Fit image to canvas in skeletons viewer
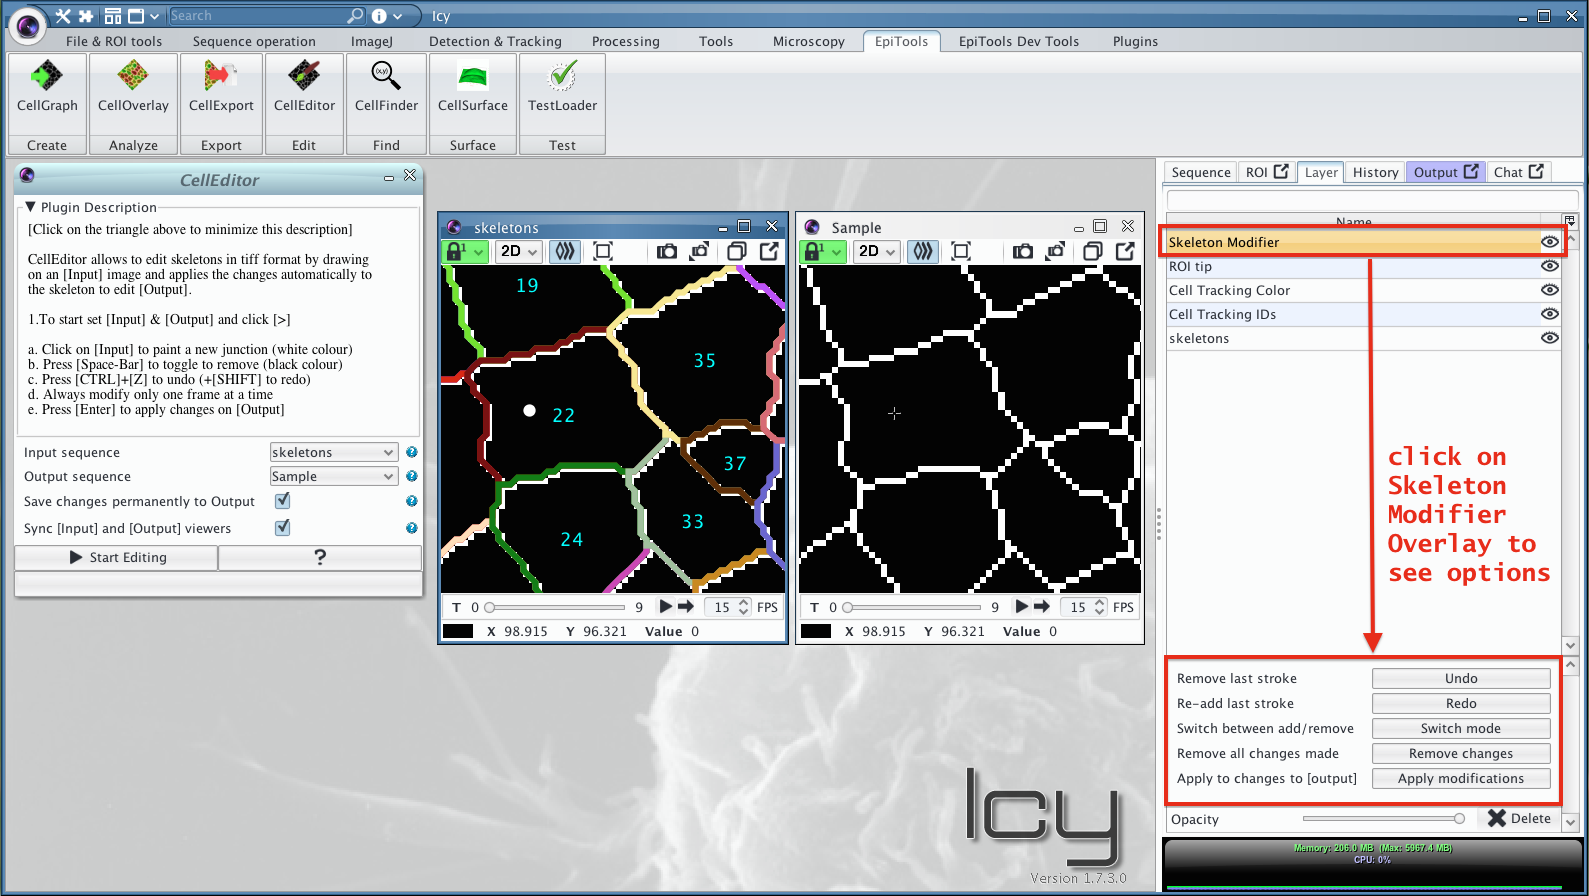The height and width of the screenshot is (896, 1589). (603, 251)
